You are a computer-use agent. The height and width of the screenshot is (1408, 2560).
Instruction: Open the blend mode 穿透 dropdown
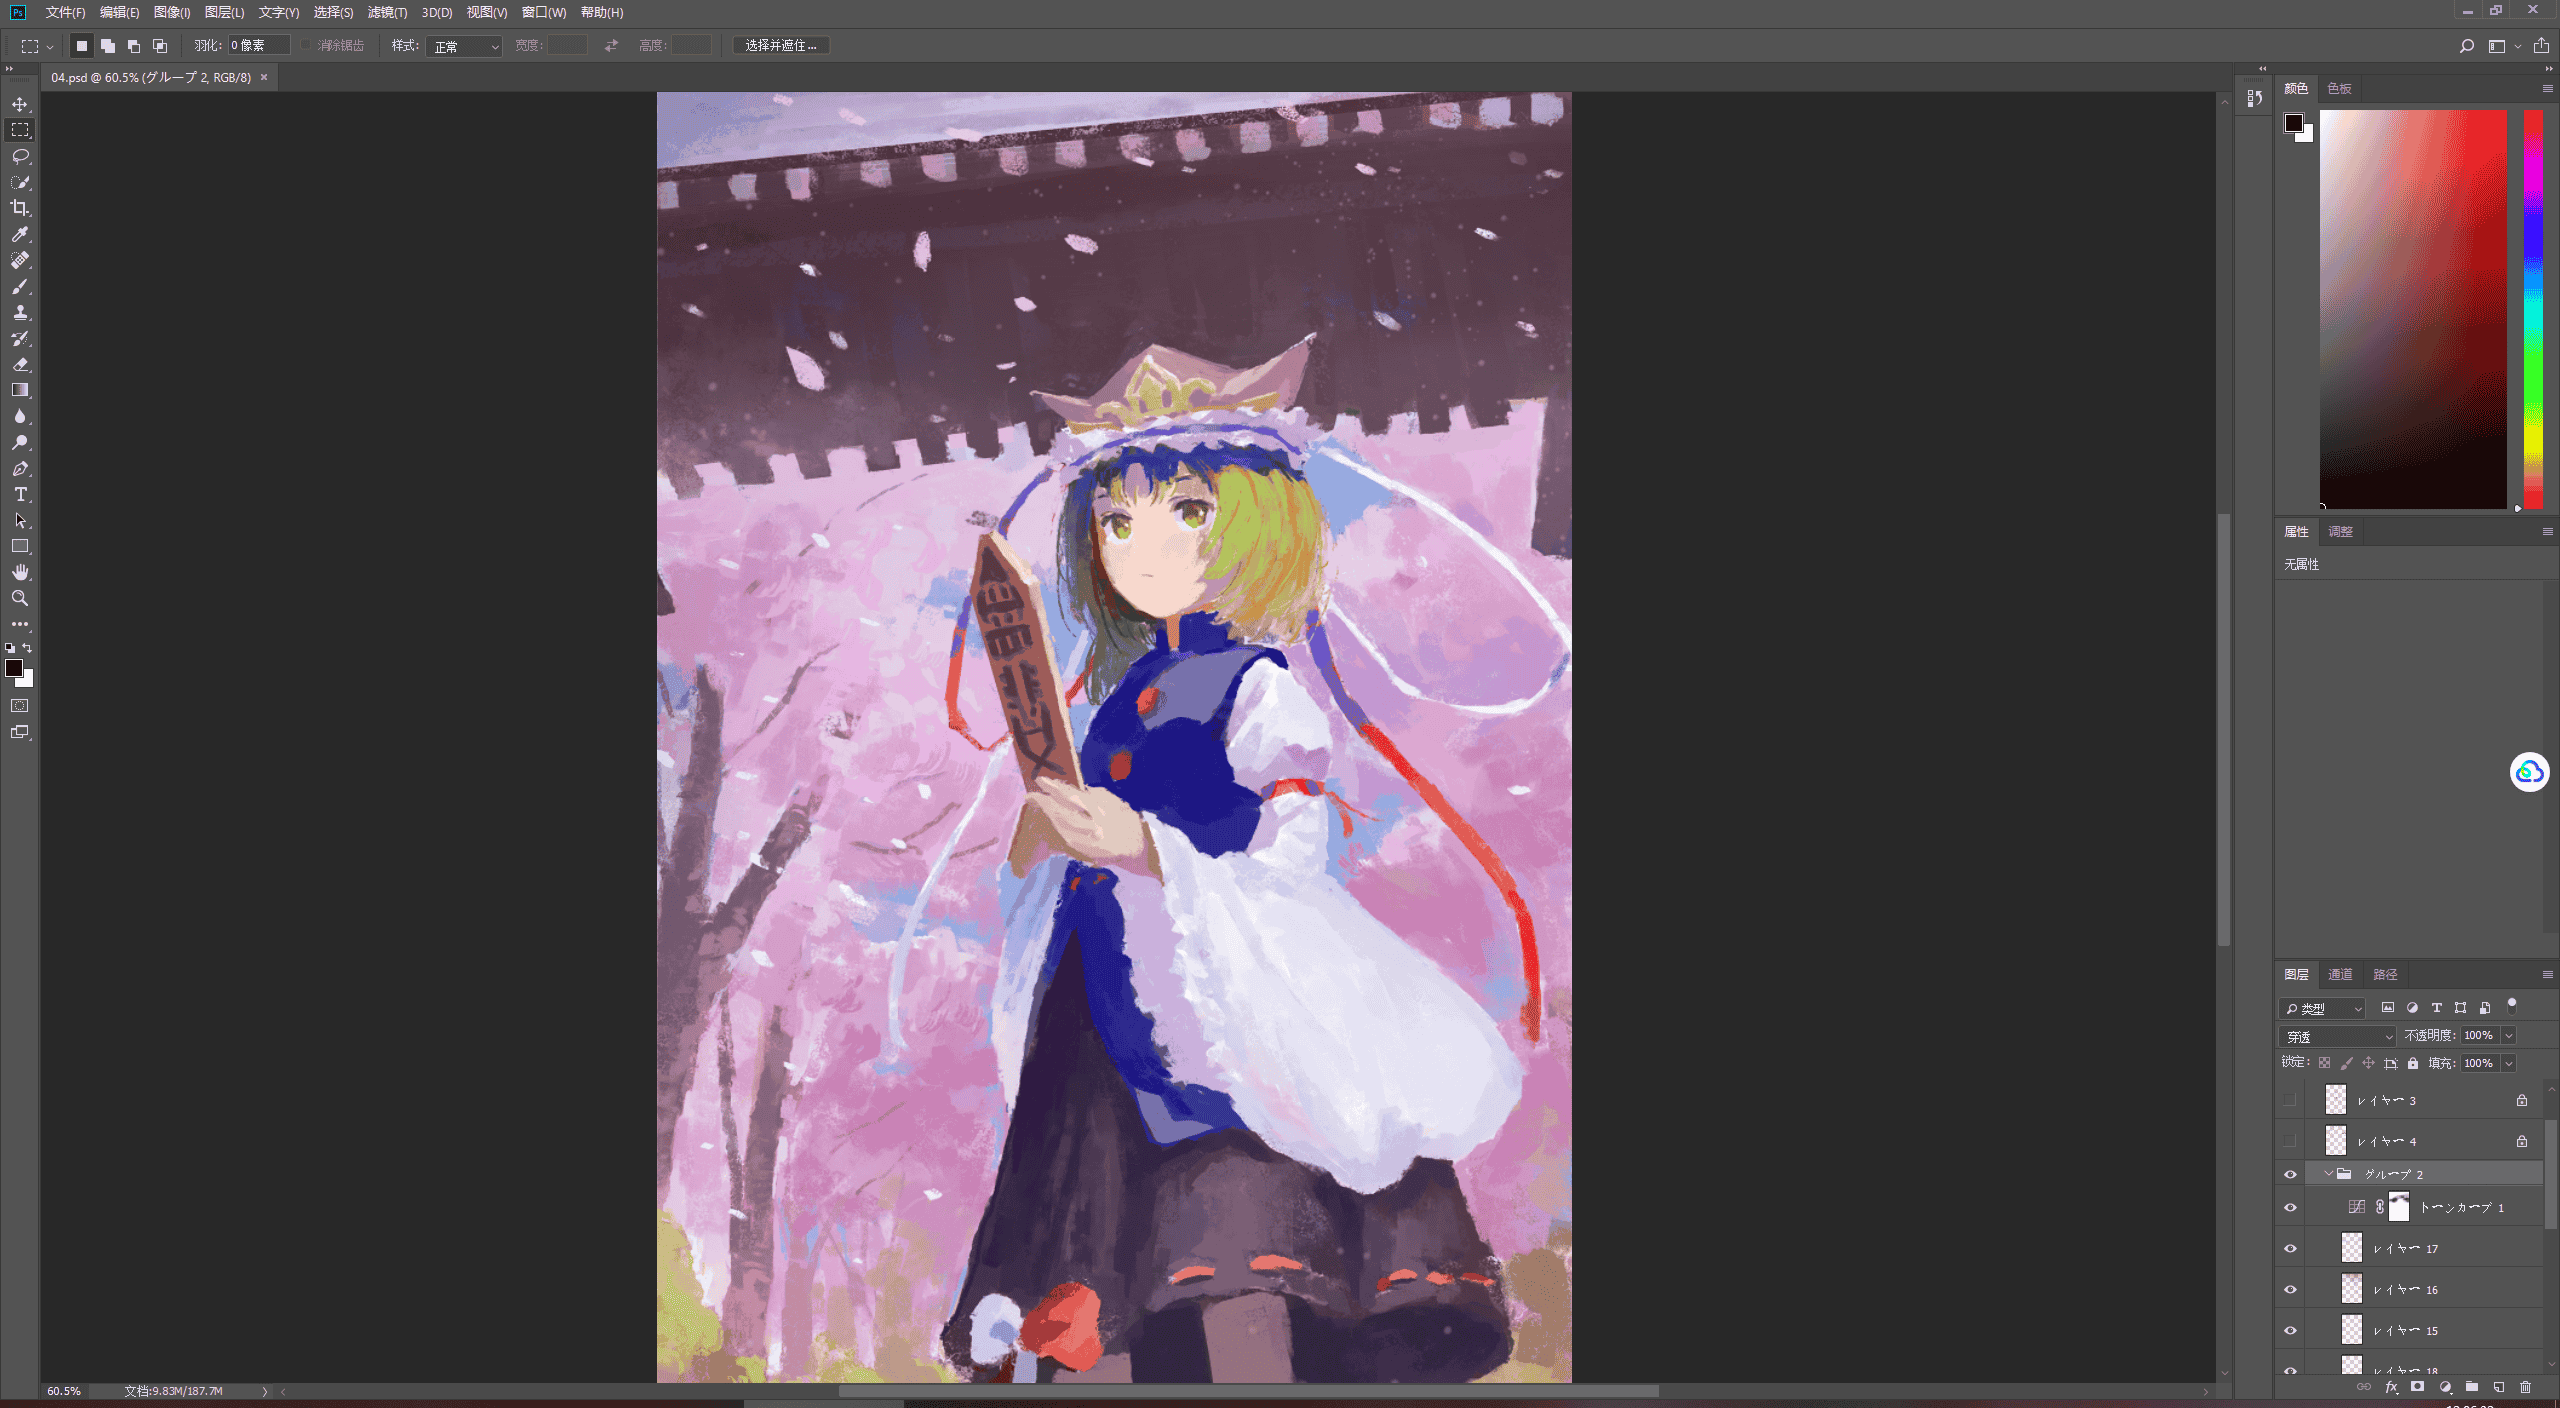tap(2337, 1036)
